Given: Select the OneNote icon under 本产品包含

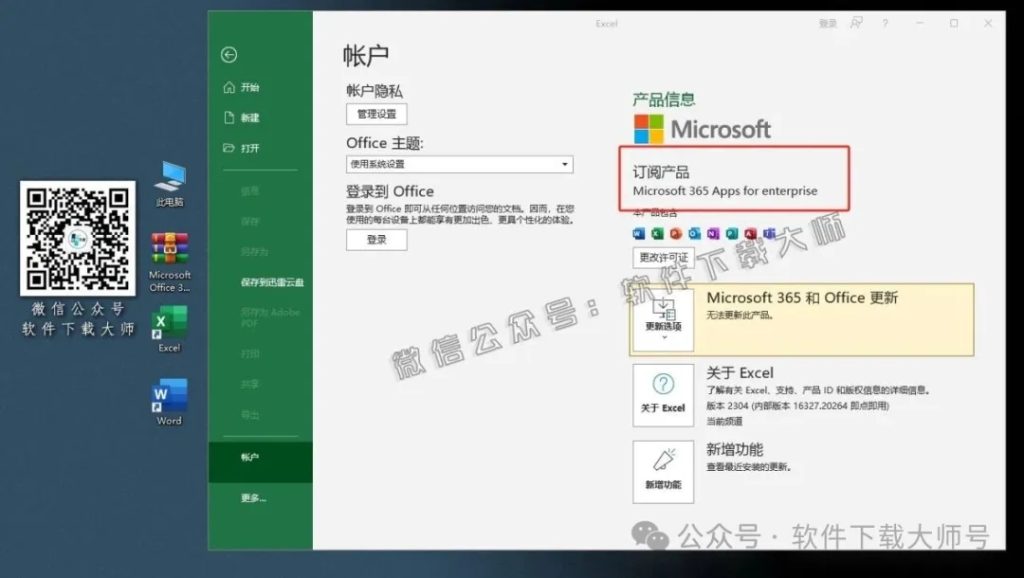Looking at the screenshot, I should 713,233.
